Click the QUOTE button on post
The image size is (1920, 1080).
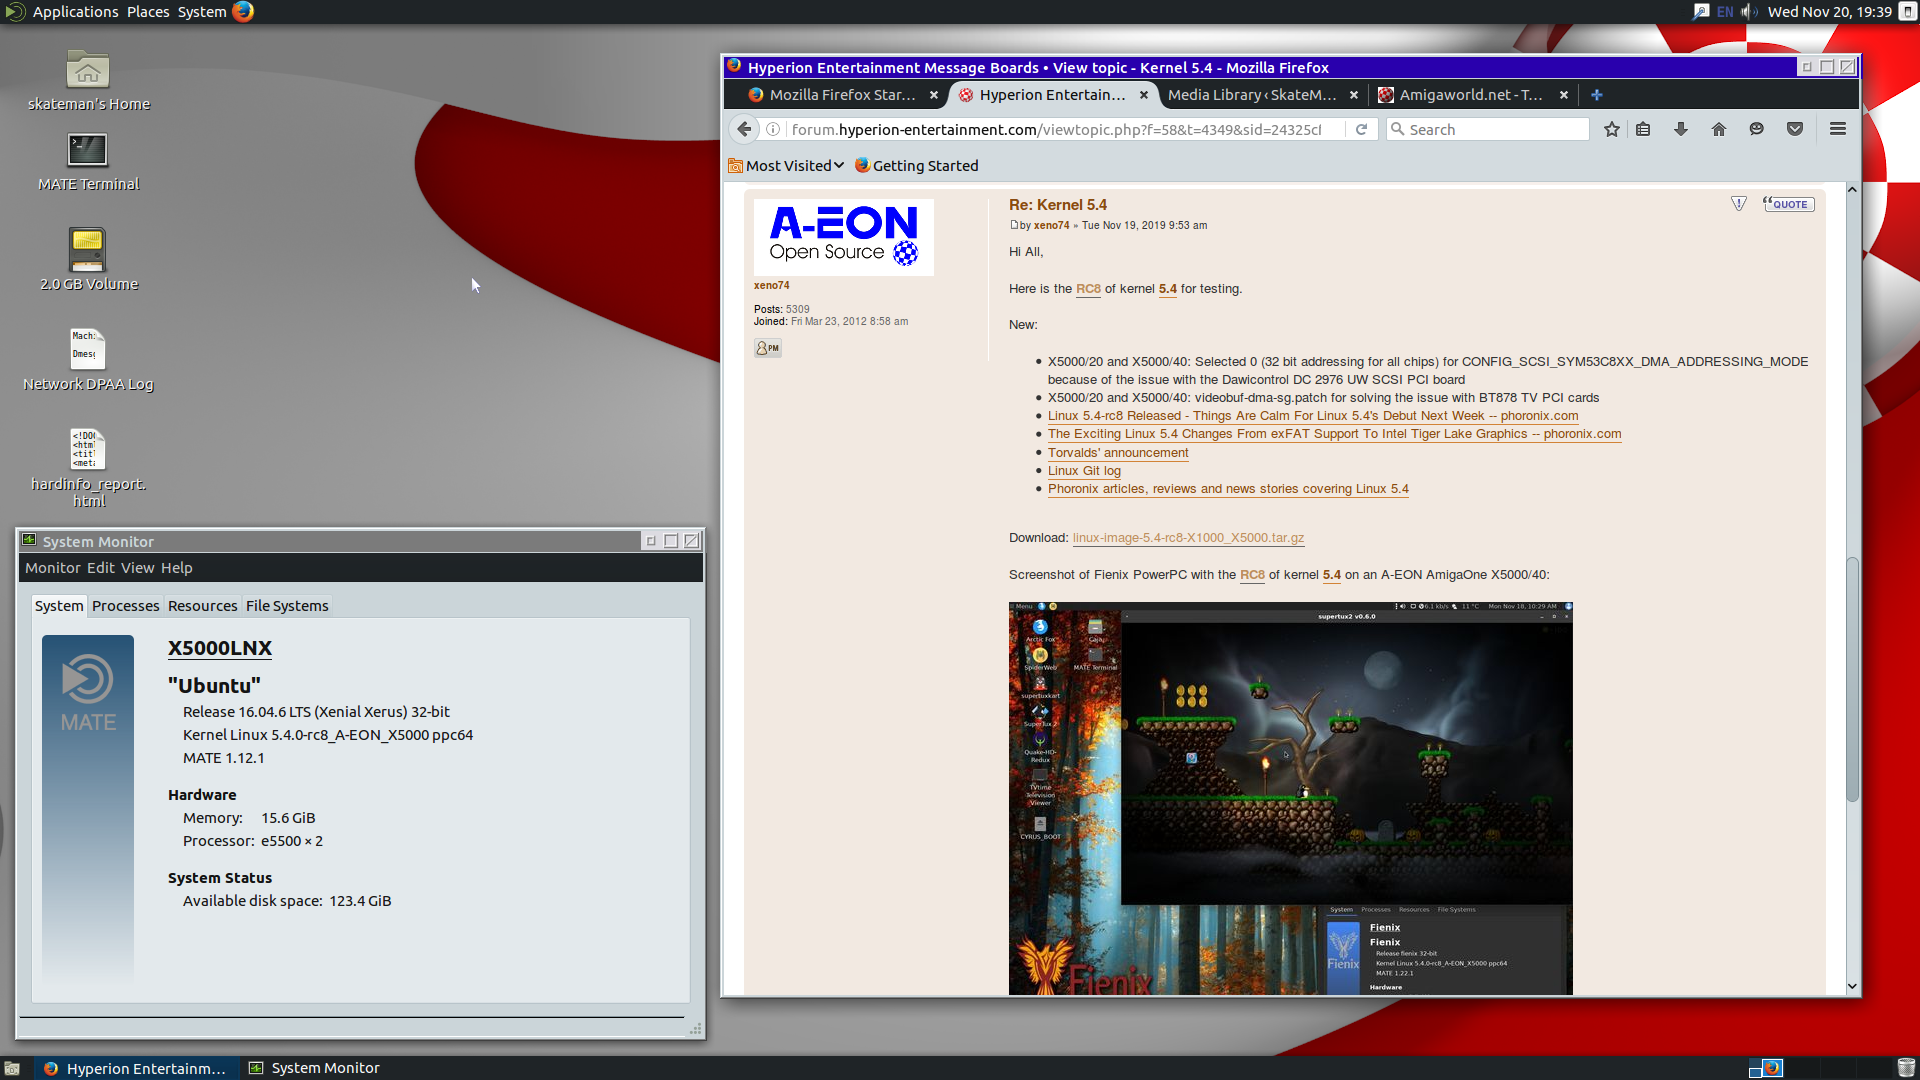(1789, 204)
